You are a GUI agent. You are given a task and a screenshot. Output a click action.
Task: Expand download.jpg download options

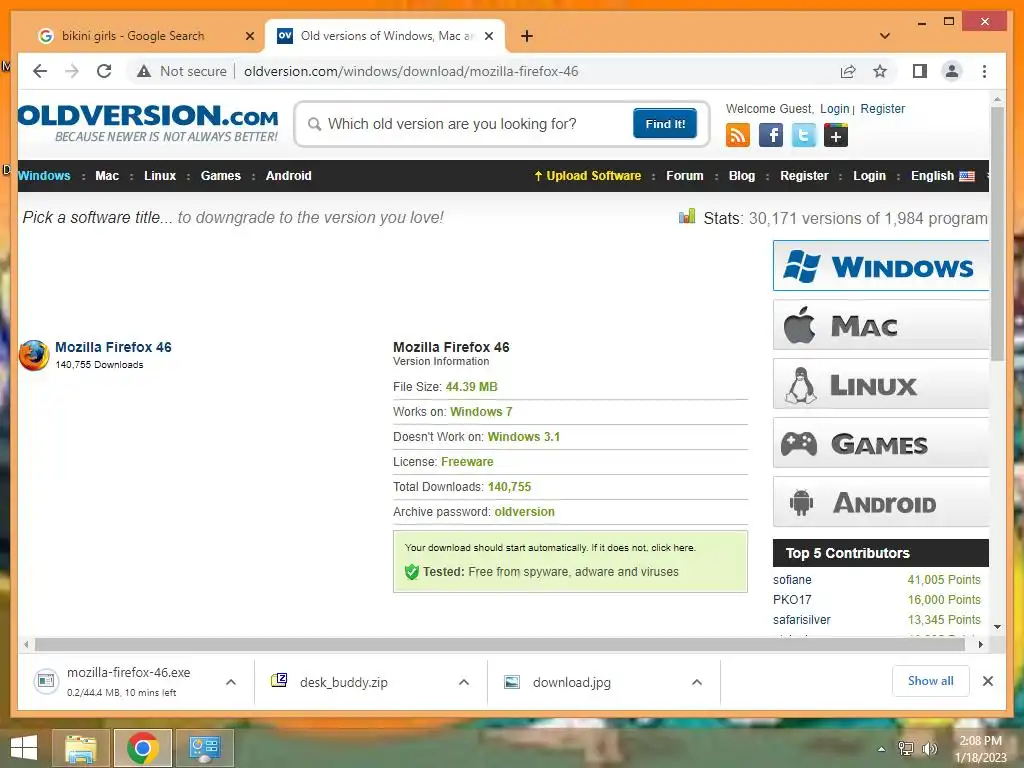pyautogui.click(x=697, y=682)
